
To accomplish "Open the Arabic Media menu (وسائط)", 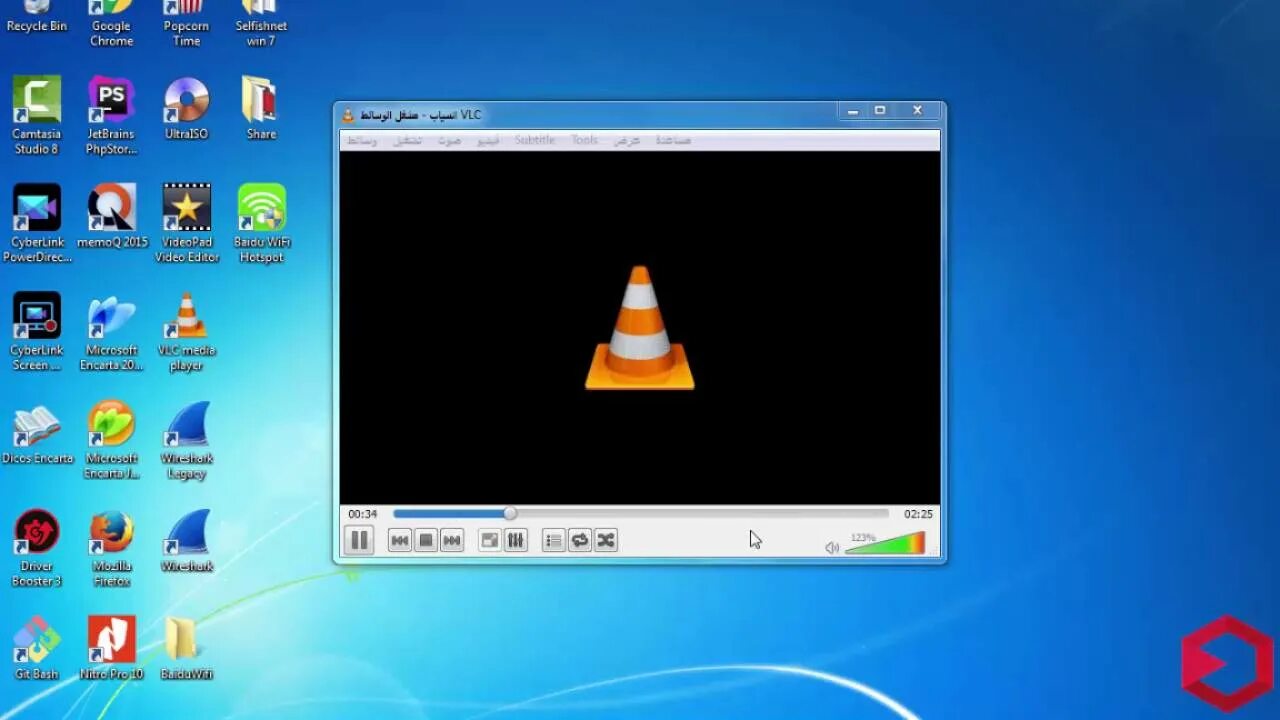I will click(361, 140).
